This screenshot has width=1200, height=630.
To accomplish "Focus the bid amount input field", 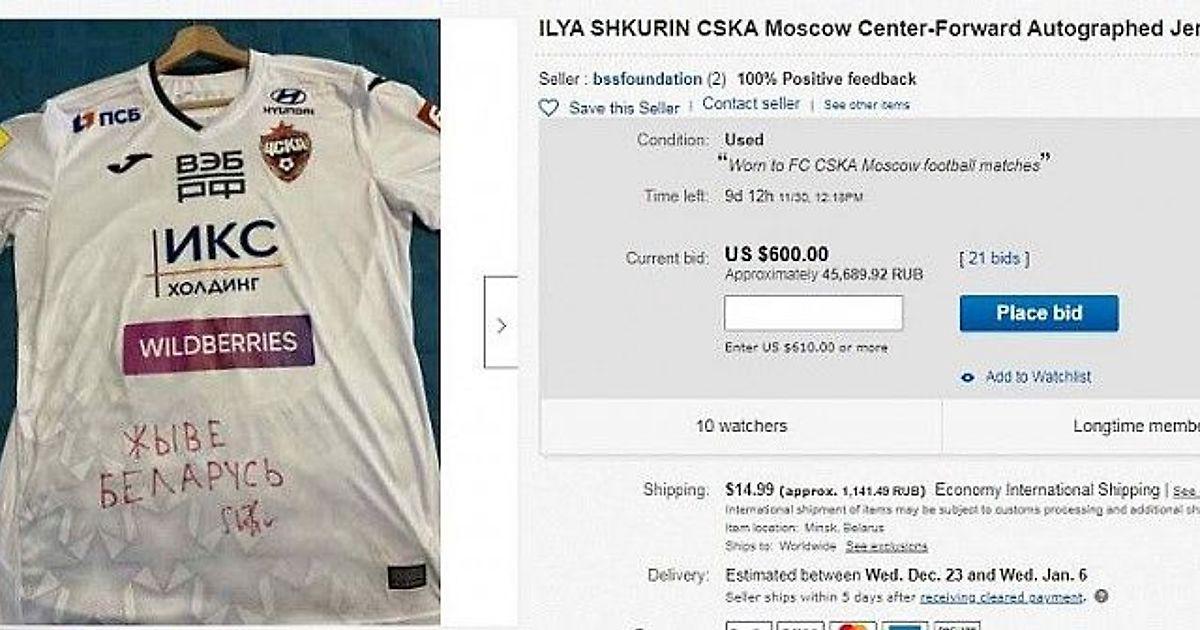I will [813, 313].
